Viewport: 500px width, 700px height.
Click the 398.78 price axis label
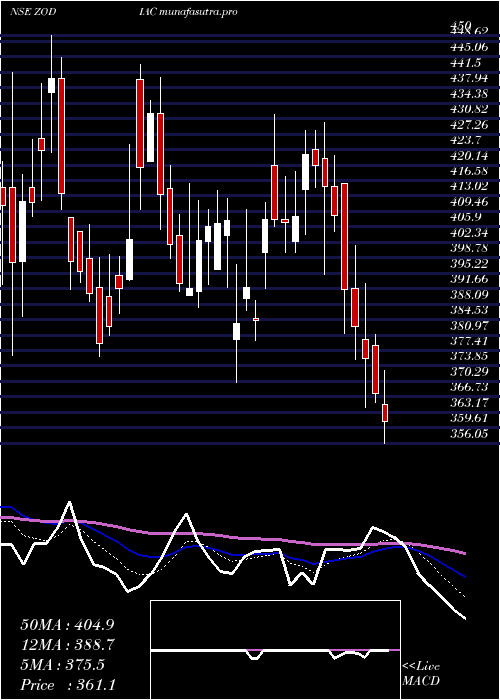pyautogui.click(x=468, y=248)
